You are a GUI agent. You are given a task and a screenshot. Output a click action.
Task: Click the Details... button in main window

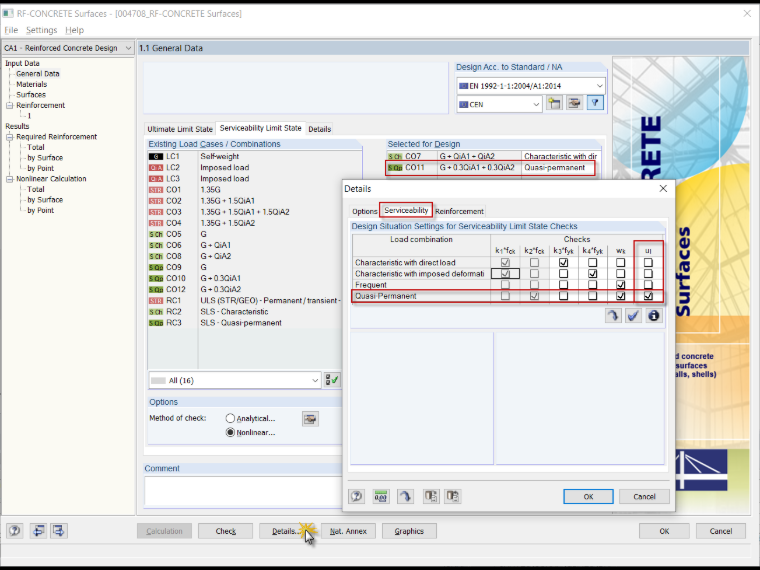(286, 531)
